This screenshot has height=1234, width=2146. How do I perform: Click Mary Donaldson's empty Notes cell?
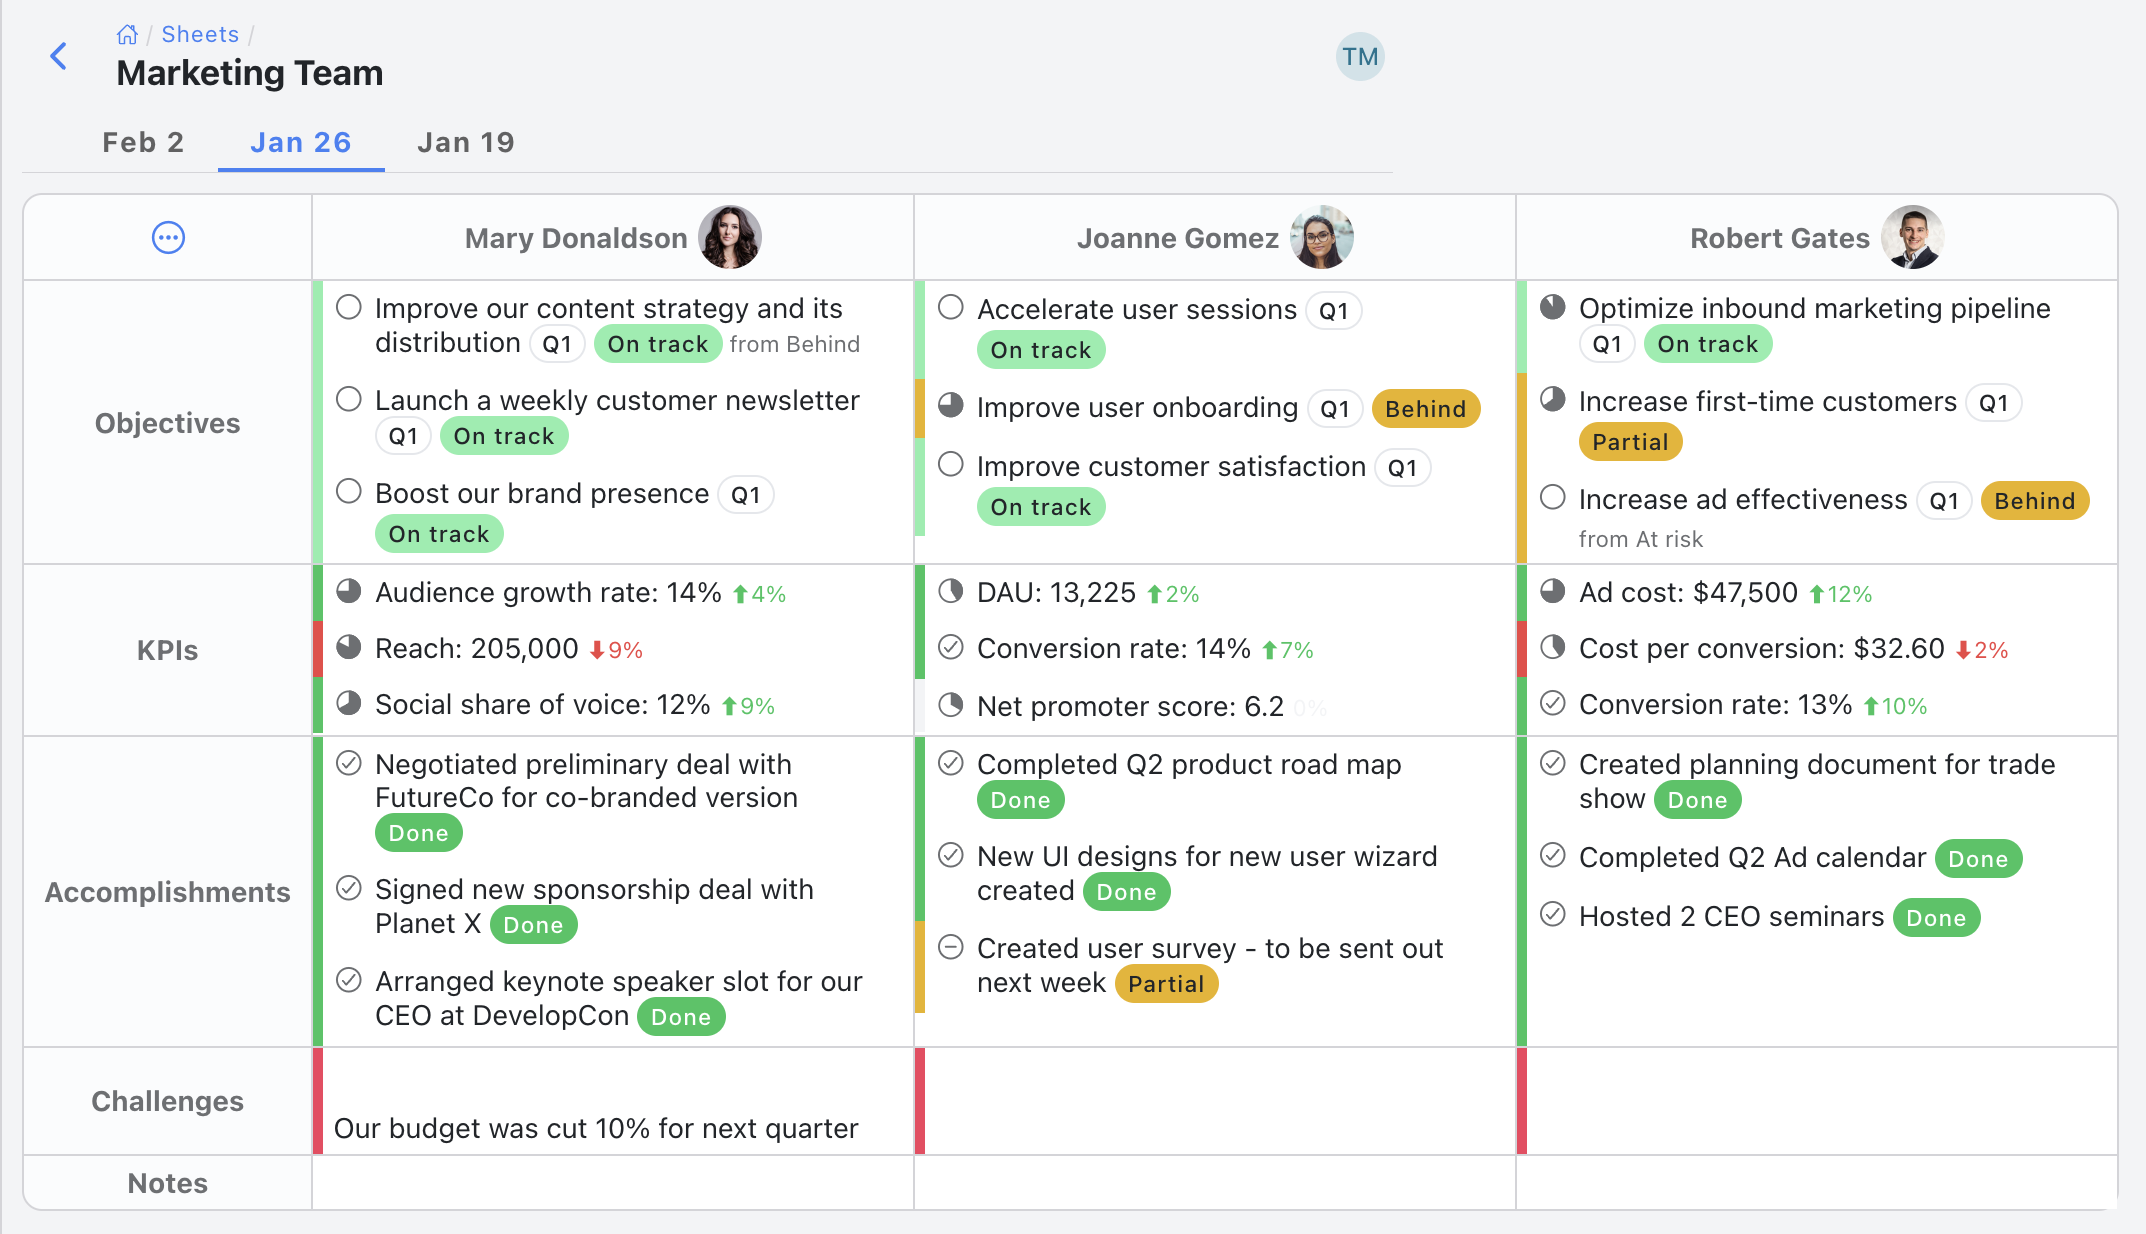613,1183
